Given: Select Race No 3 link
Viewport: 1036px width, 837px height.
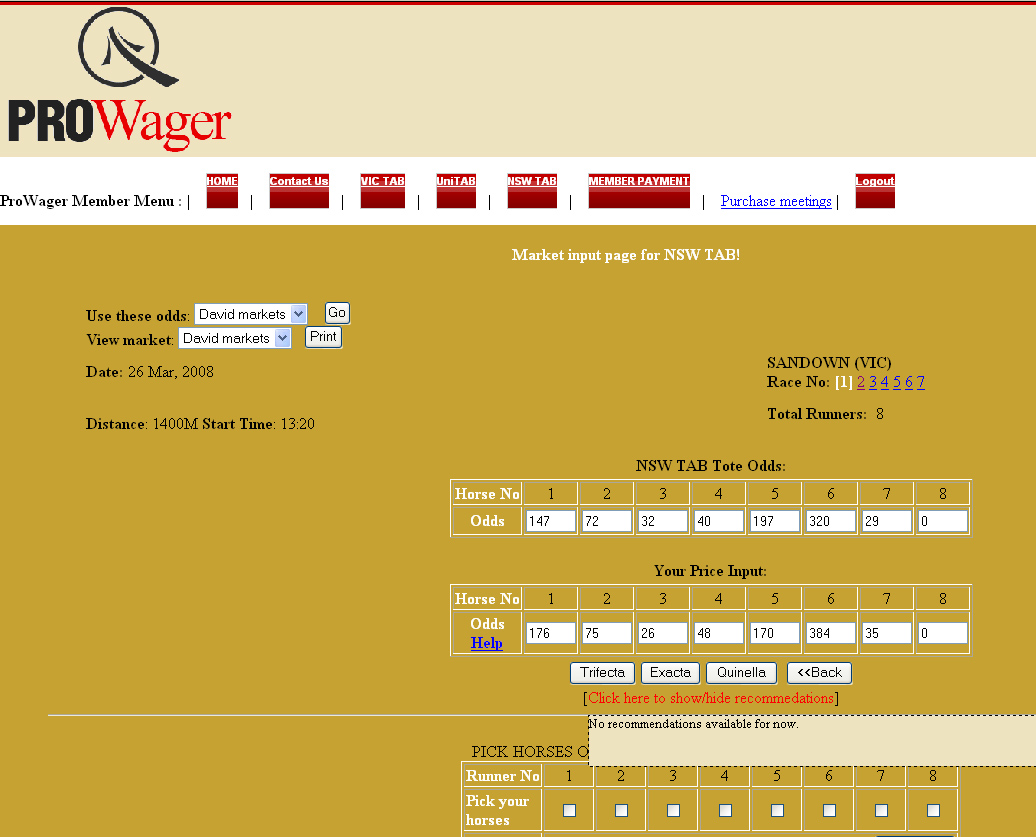Looking at the screenshot, I should click(x=873, y=382).
